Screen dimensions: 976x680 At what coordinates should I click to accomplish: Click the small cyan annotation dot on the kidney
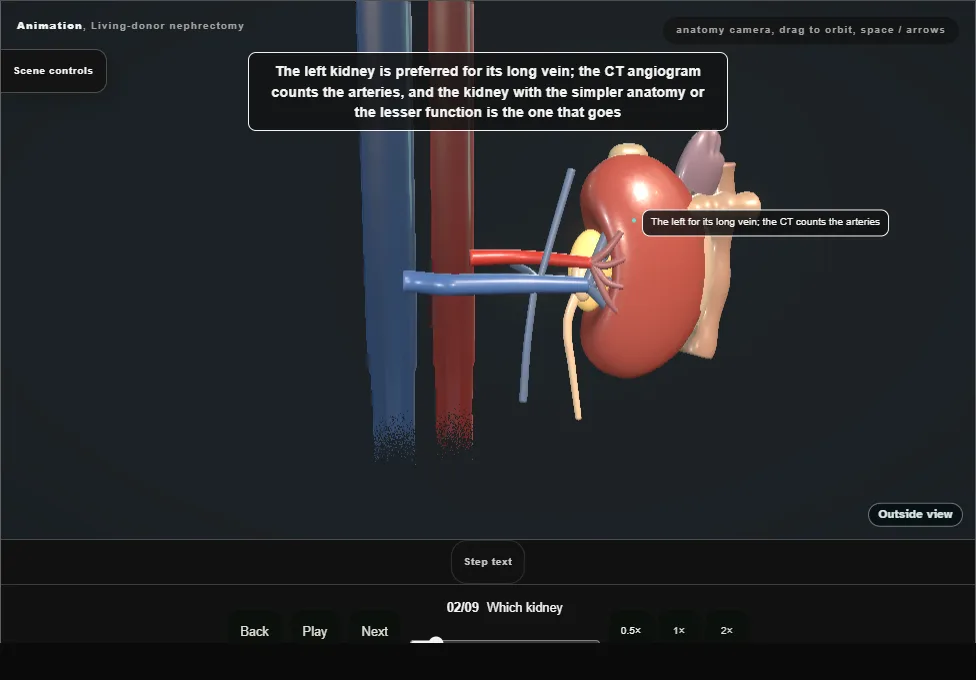pos(634,220)
